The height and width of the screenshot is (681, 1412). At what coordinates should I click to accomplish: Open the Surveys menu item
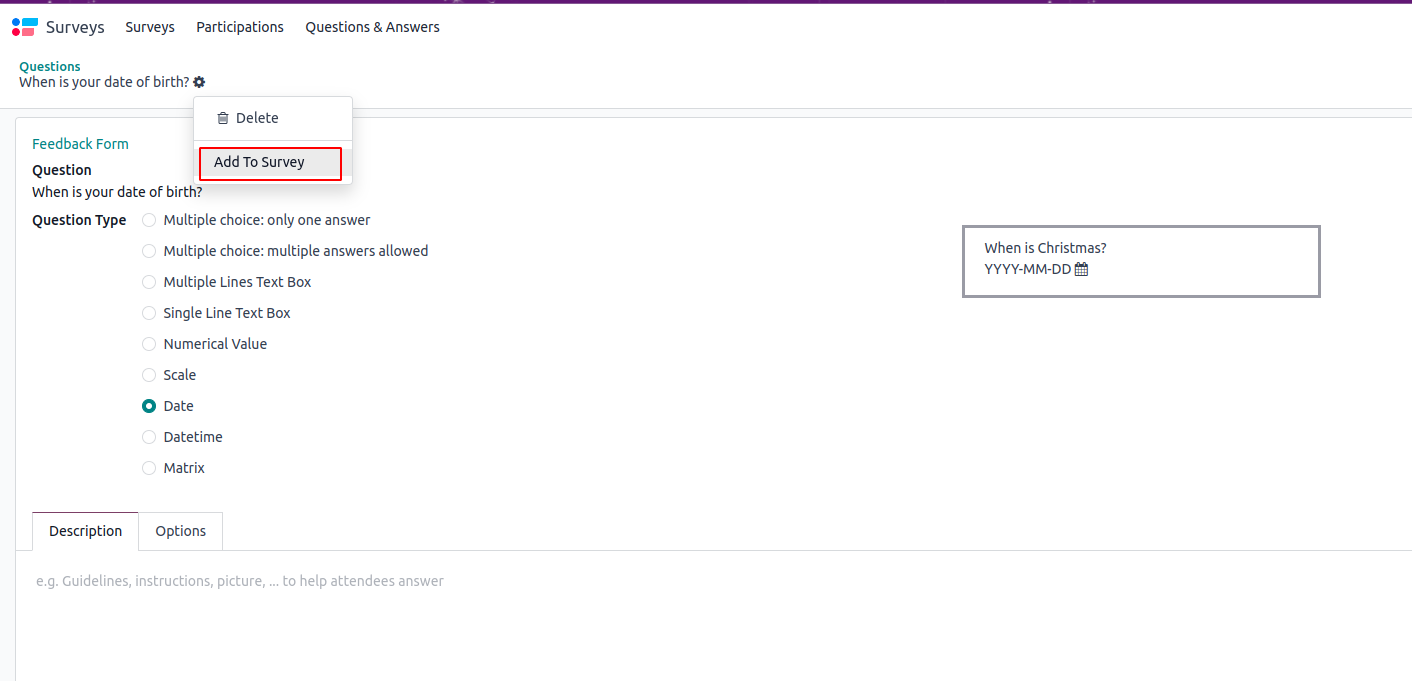(150, 27)
